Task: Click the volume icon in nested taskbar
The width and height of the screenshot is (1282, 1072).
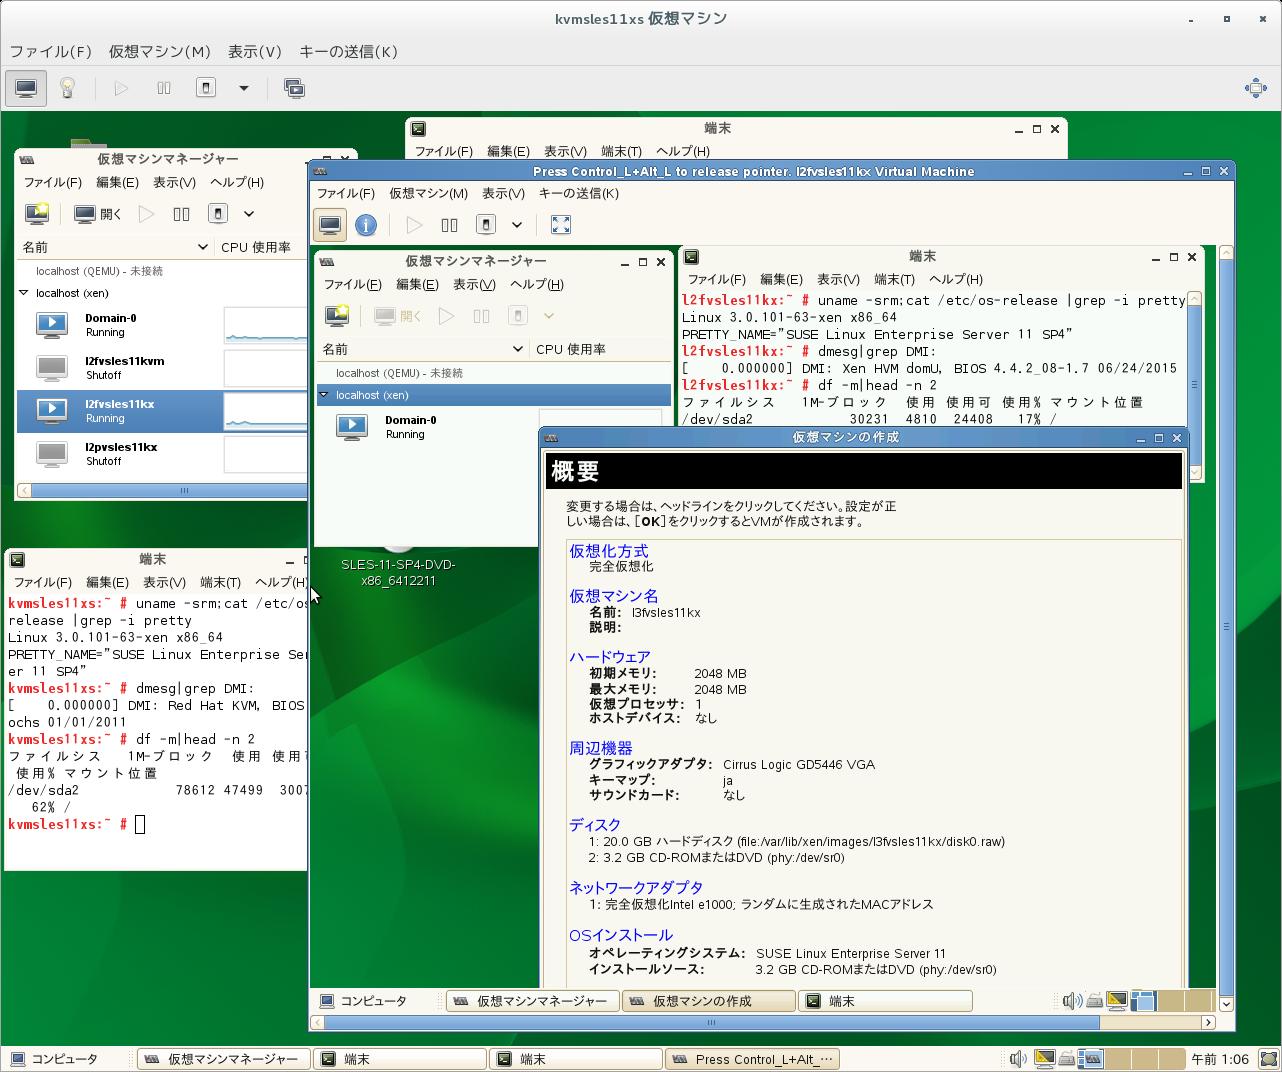Action: [x=1071, y=1001]
